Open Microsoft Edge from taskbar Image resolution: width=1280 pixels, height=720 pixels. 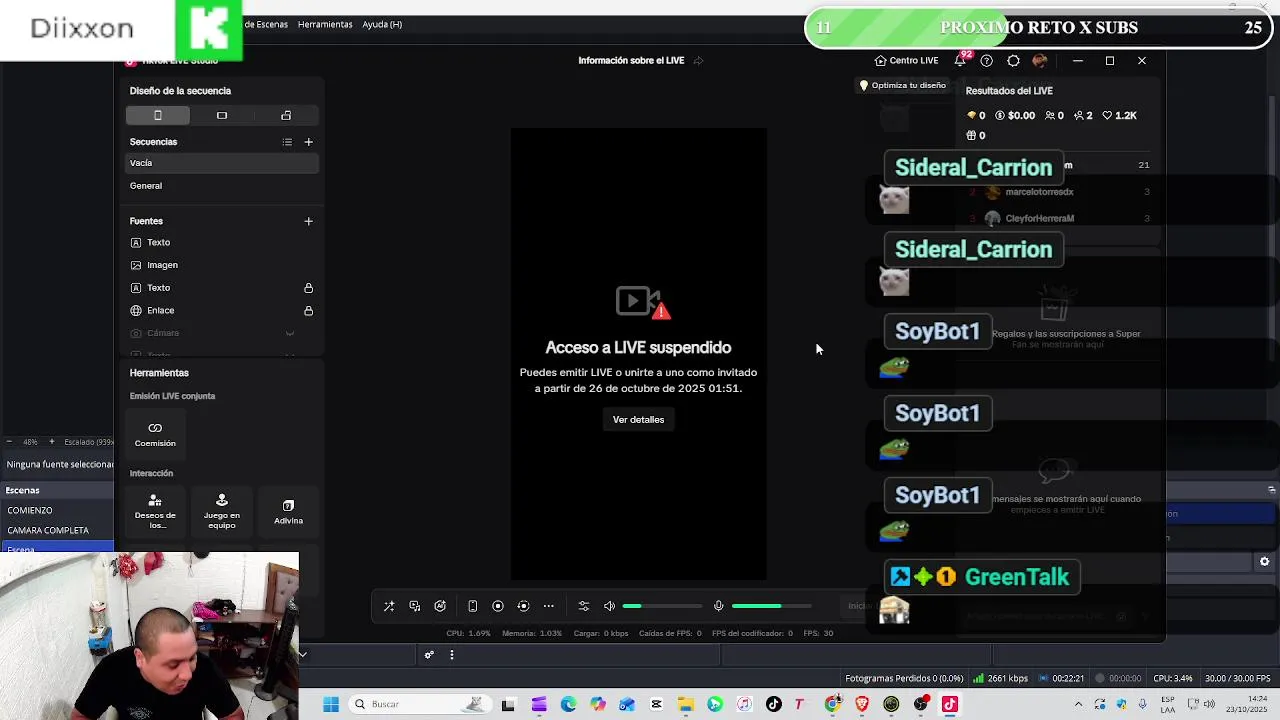point(568,704)
